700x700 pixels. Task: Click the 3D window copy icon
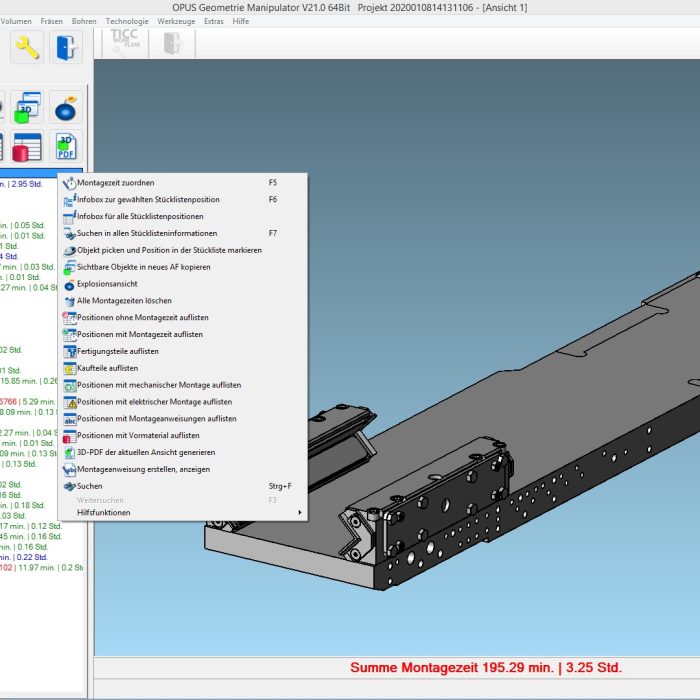coord(27,107)
